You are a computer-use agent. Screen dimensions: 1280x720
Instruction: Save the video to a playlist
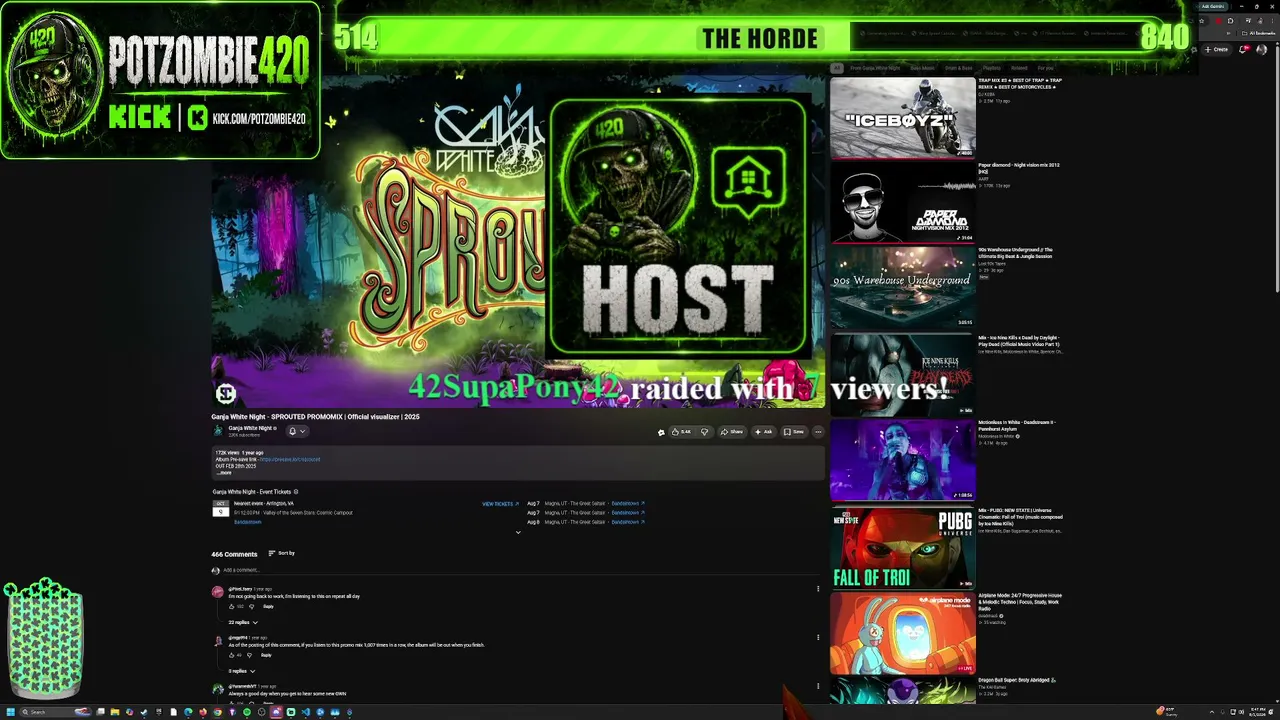[x=794, y=432]
